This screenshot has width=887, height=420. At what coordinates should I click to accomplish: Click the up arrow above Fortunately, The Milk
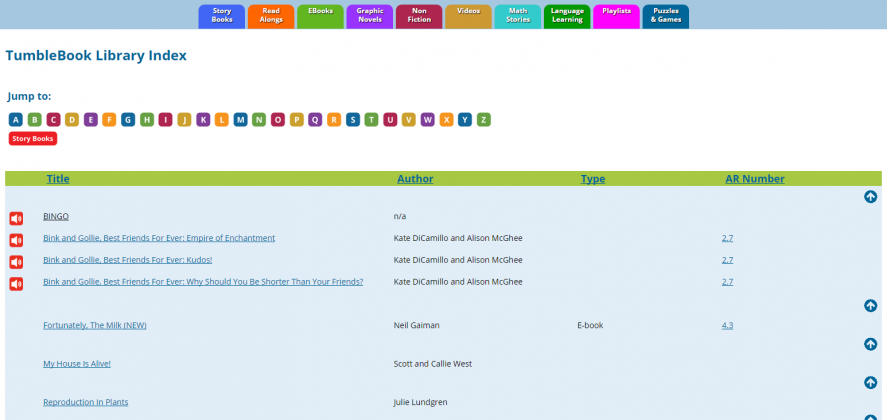coord(870,306)
